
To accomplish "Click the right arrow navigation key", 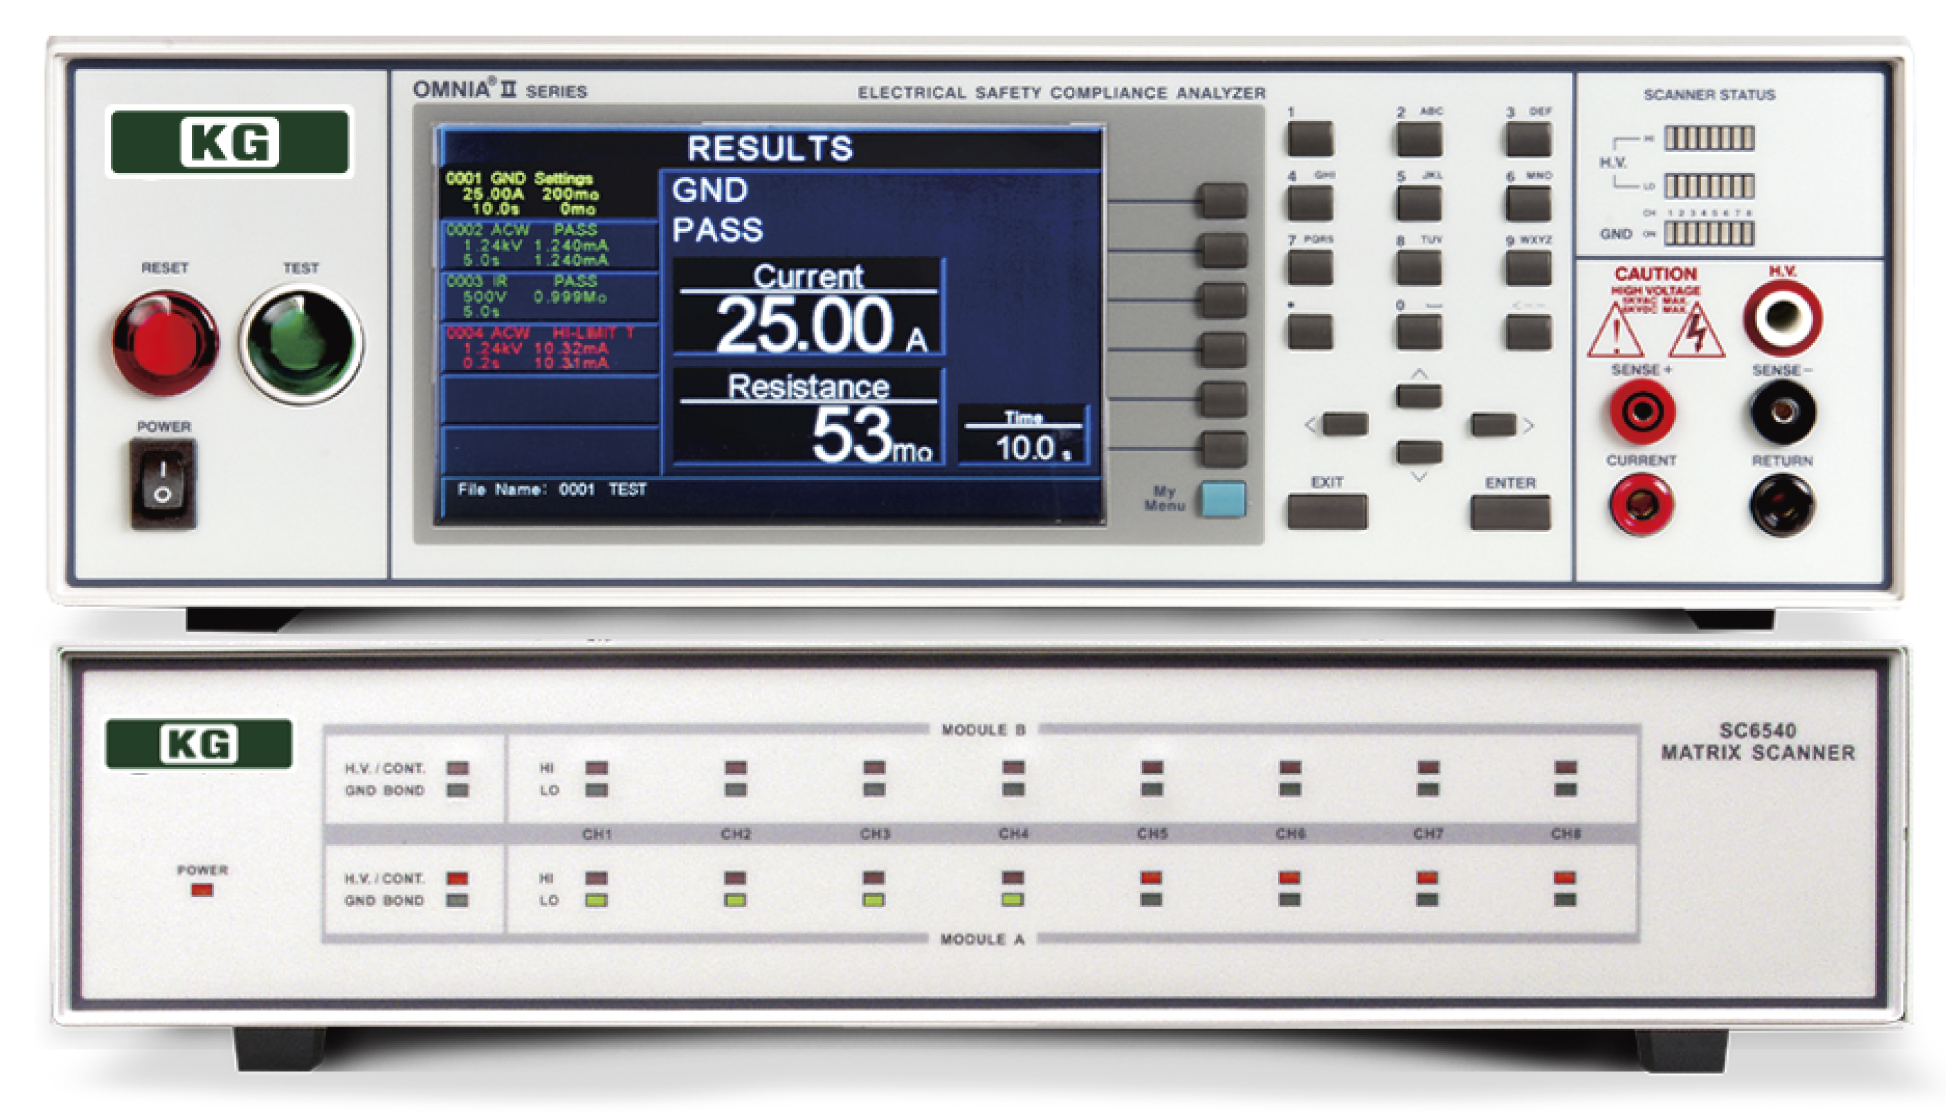I will 1493,425.
